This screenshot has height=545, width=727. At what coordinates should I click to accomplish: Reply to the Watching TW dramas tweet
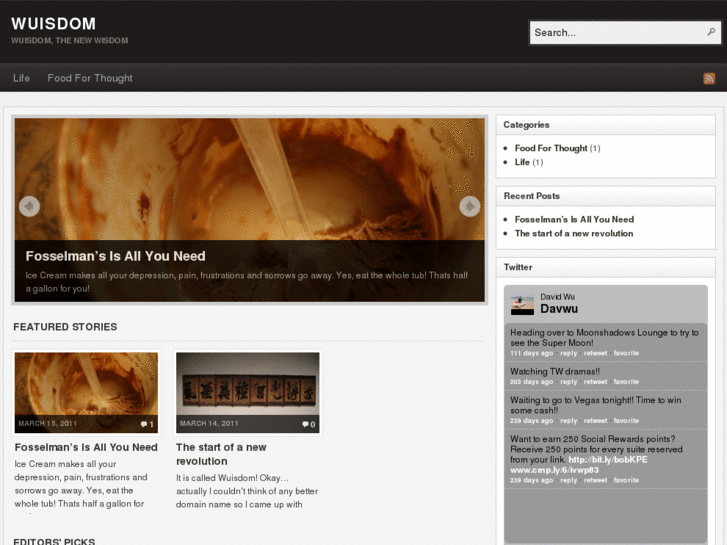tap(568, 382)
